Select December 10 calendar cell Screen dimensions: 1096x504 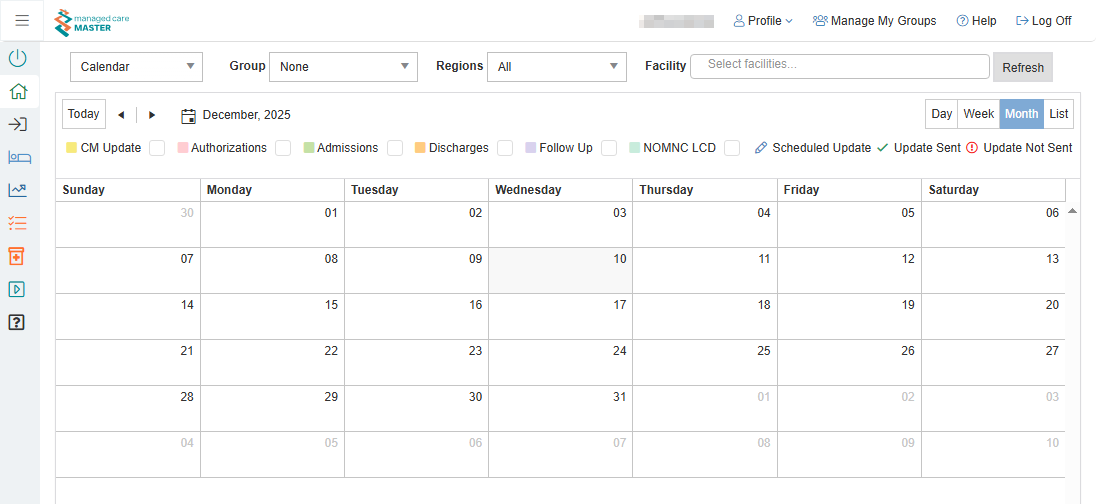click(x=561, y=271)
